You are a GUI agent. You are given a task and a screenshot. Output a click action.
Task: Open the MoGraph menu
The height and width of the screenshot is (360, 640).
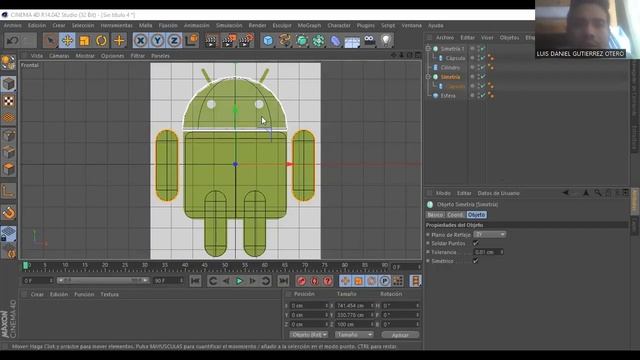coord(309,25)
